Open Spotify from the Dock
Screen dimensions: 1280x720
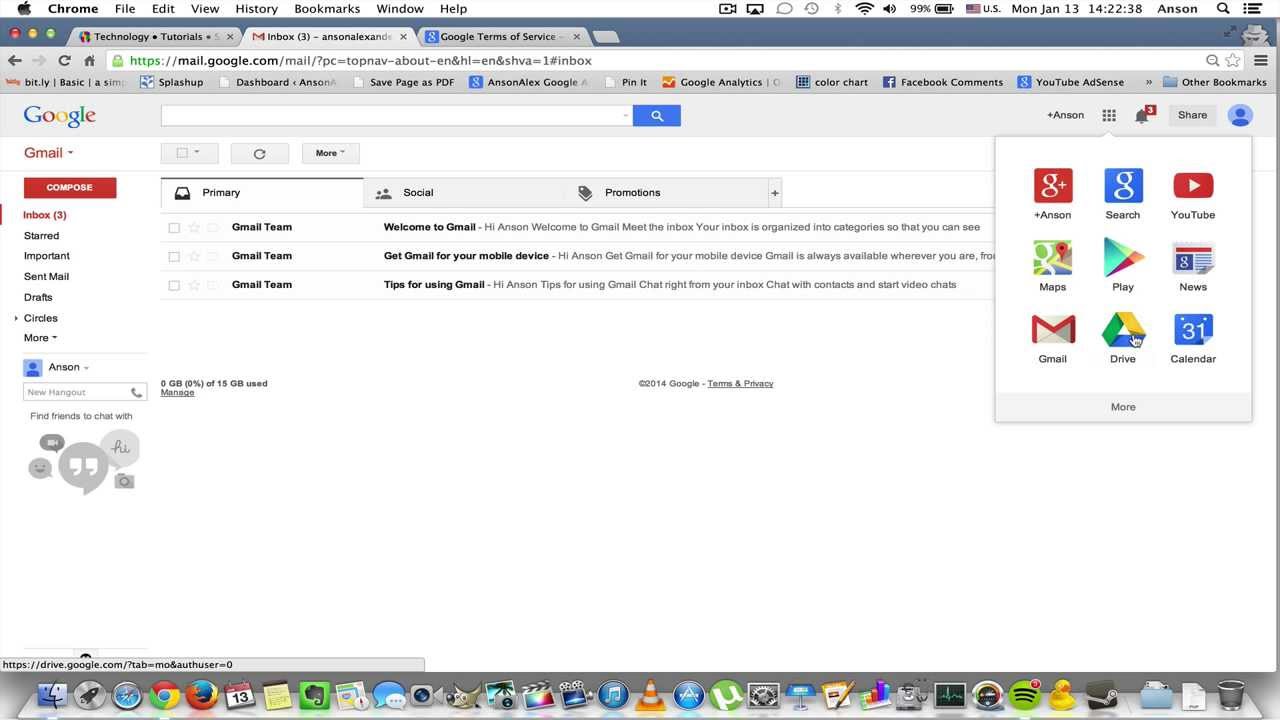1025,694
